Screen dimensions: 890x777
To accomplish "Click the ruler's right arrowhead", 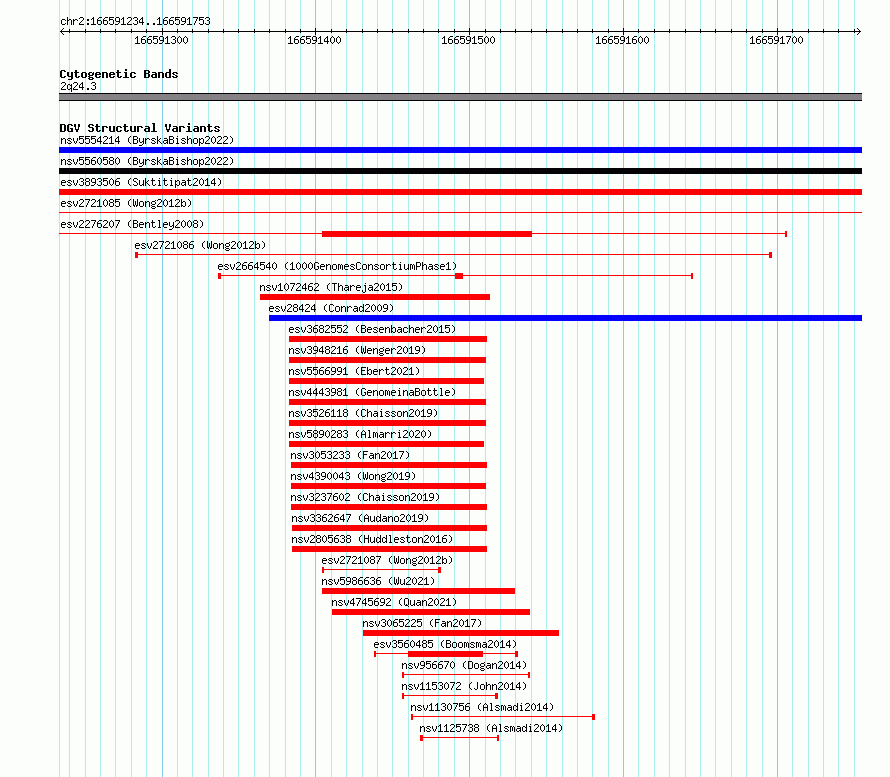I will pos(858,32).
